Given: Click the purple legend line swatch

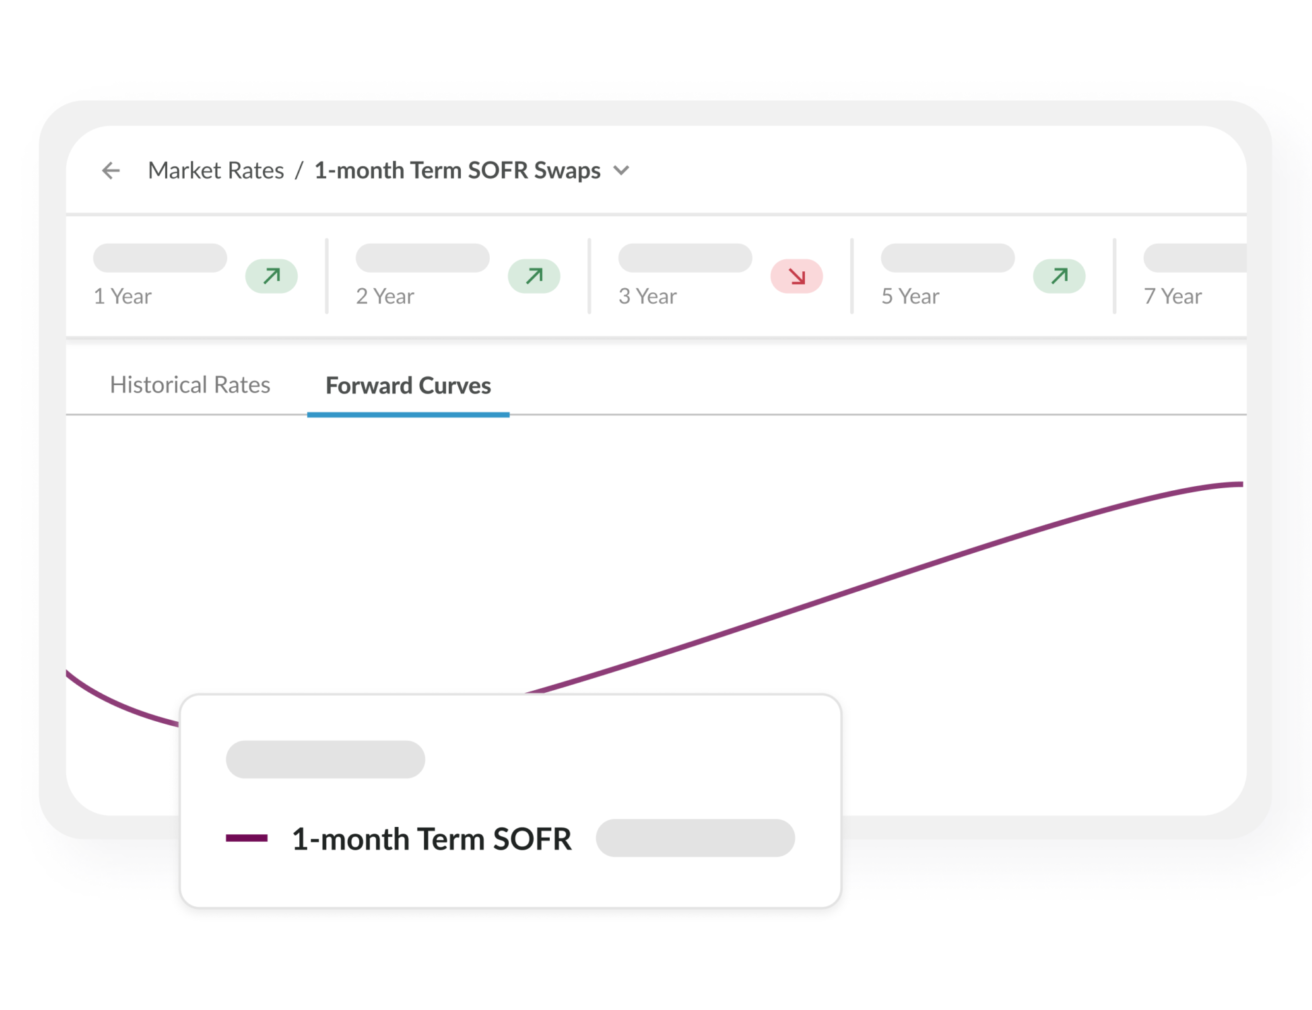Looking at the screenshot, I should point(246,838).
